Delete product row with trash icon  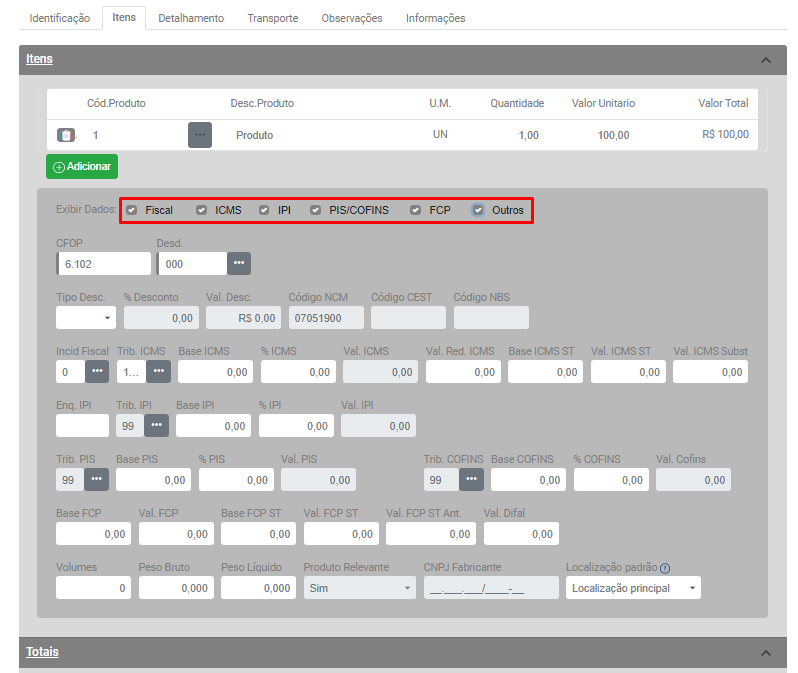(x=65, y=135)
